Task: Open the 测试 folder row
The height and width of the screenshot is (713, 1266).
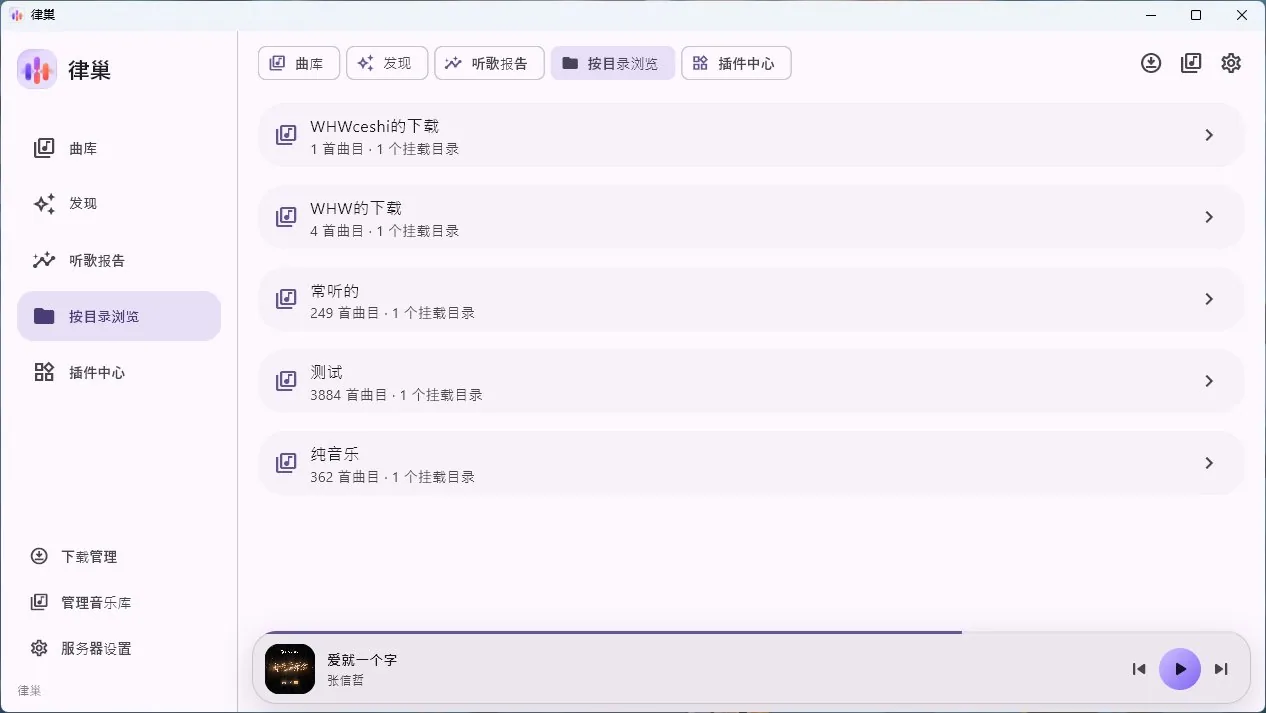Action: pos(751,381)
